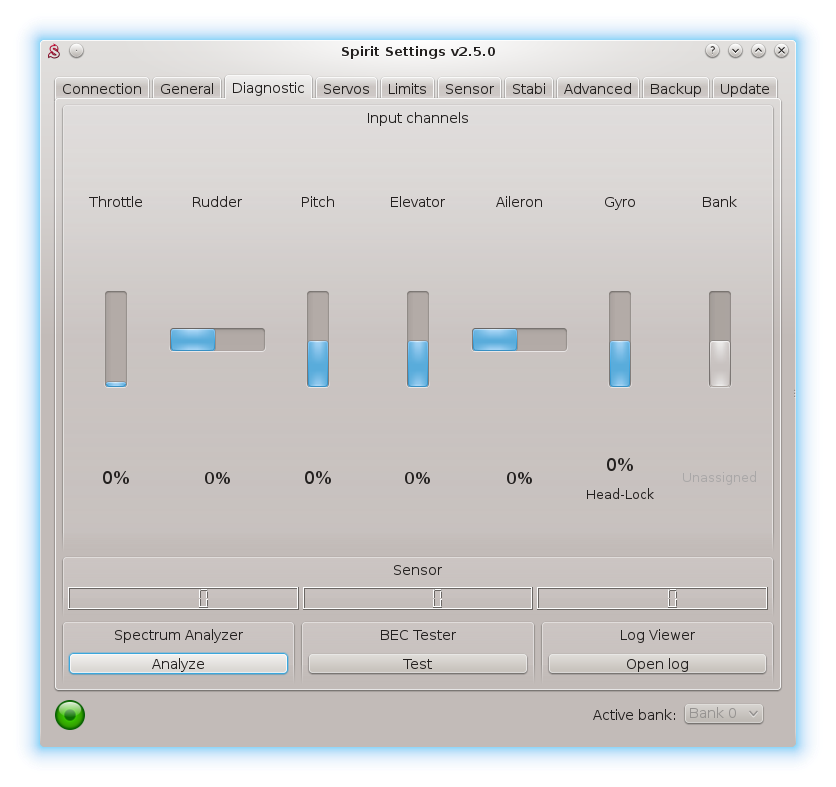Switch to the Stabi tab
The image size is (836, 787).
[529, 89]
